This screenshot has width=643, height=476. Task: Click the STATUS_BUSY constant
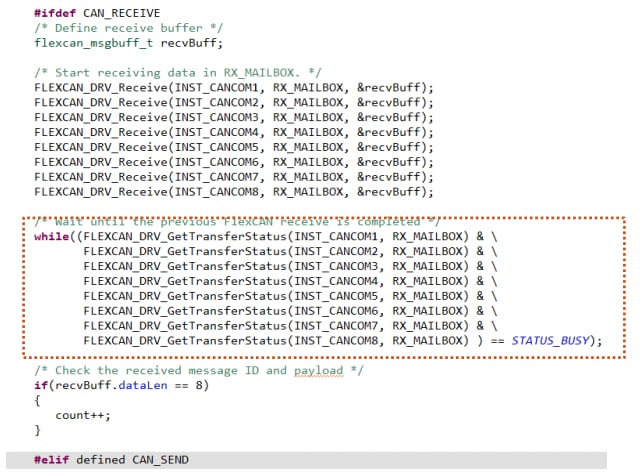pos(554,340)
